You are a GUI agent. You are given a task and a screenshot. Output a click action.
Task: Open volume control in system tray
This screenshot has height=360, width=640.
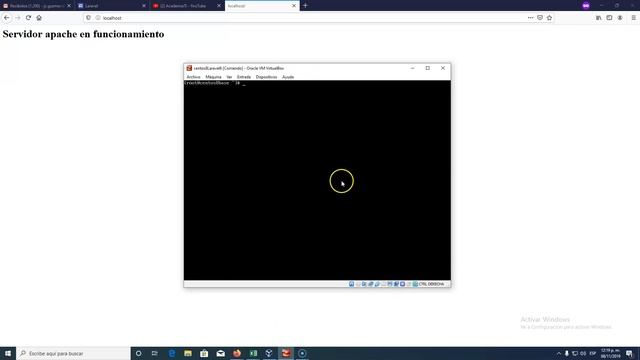(x=583, y=353)
